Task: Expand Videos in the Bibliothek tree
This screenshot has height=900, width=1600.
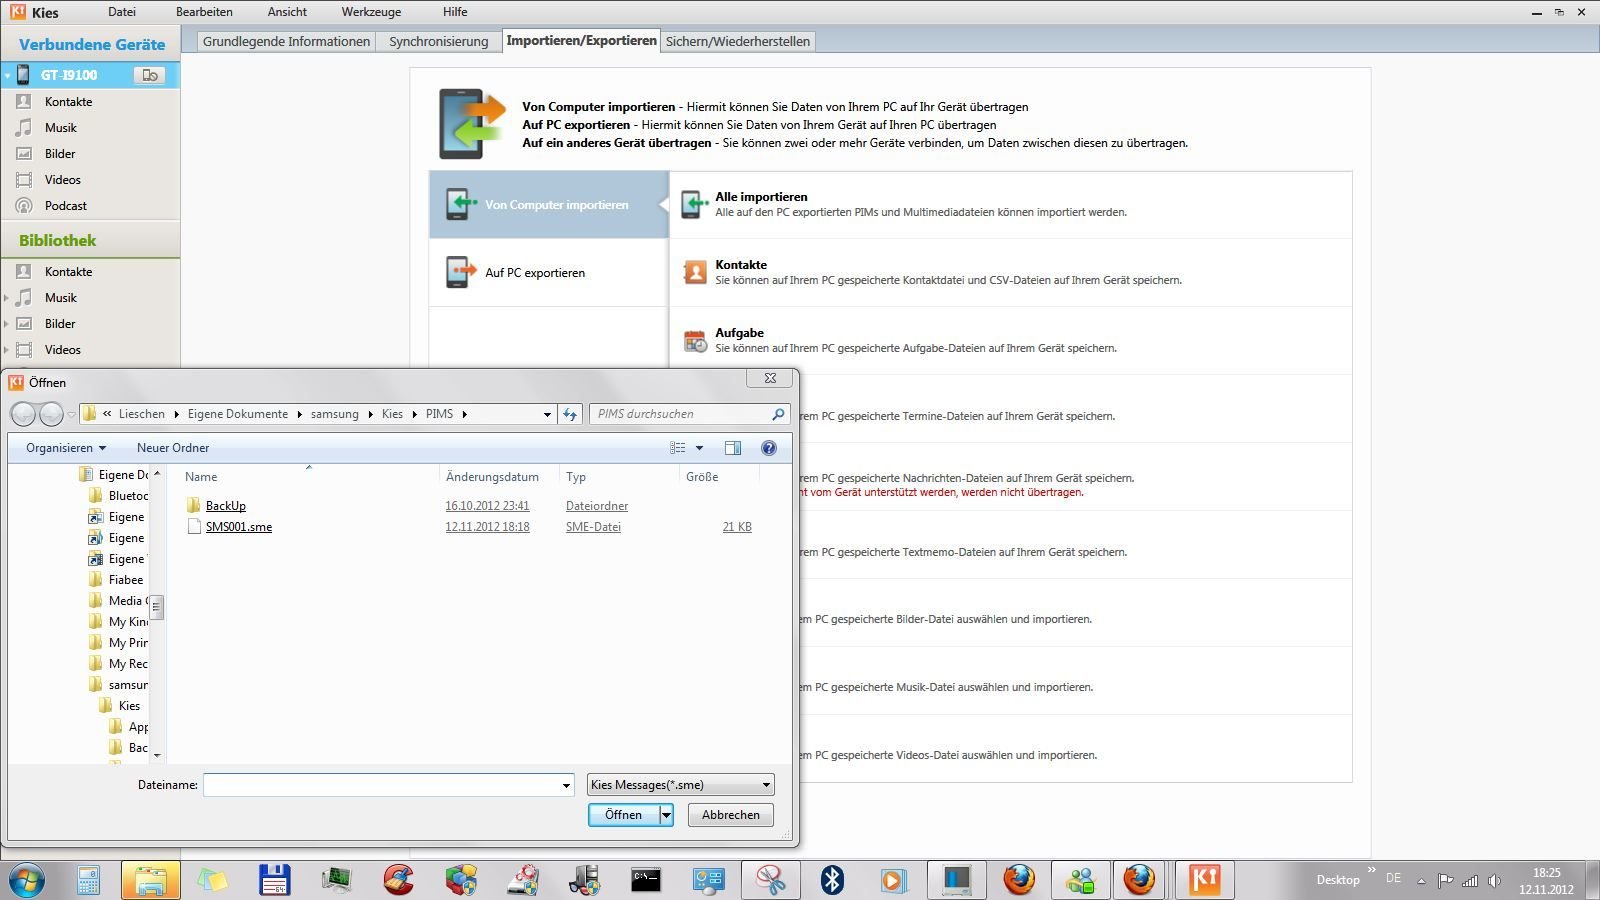Action: click(6, 349)
